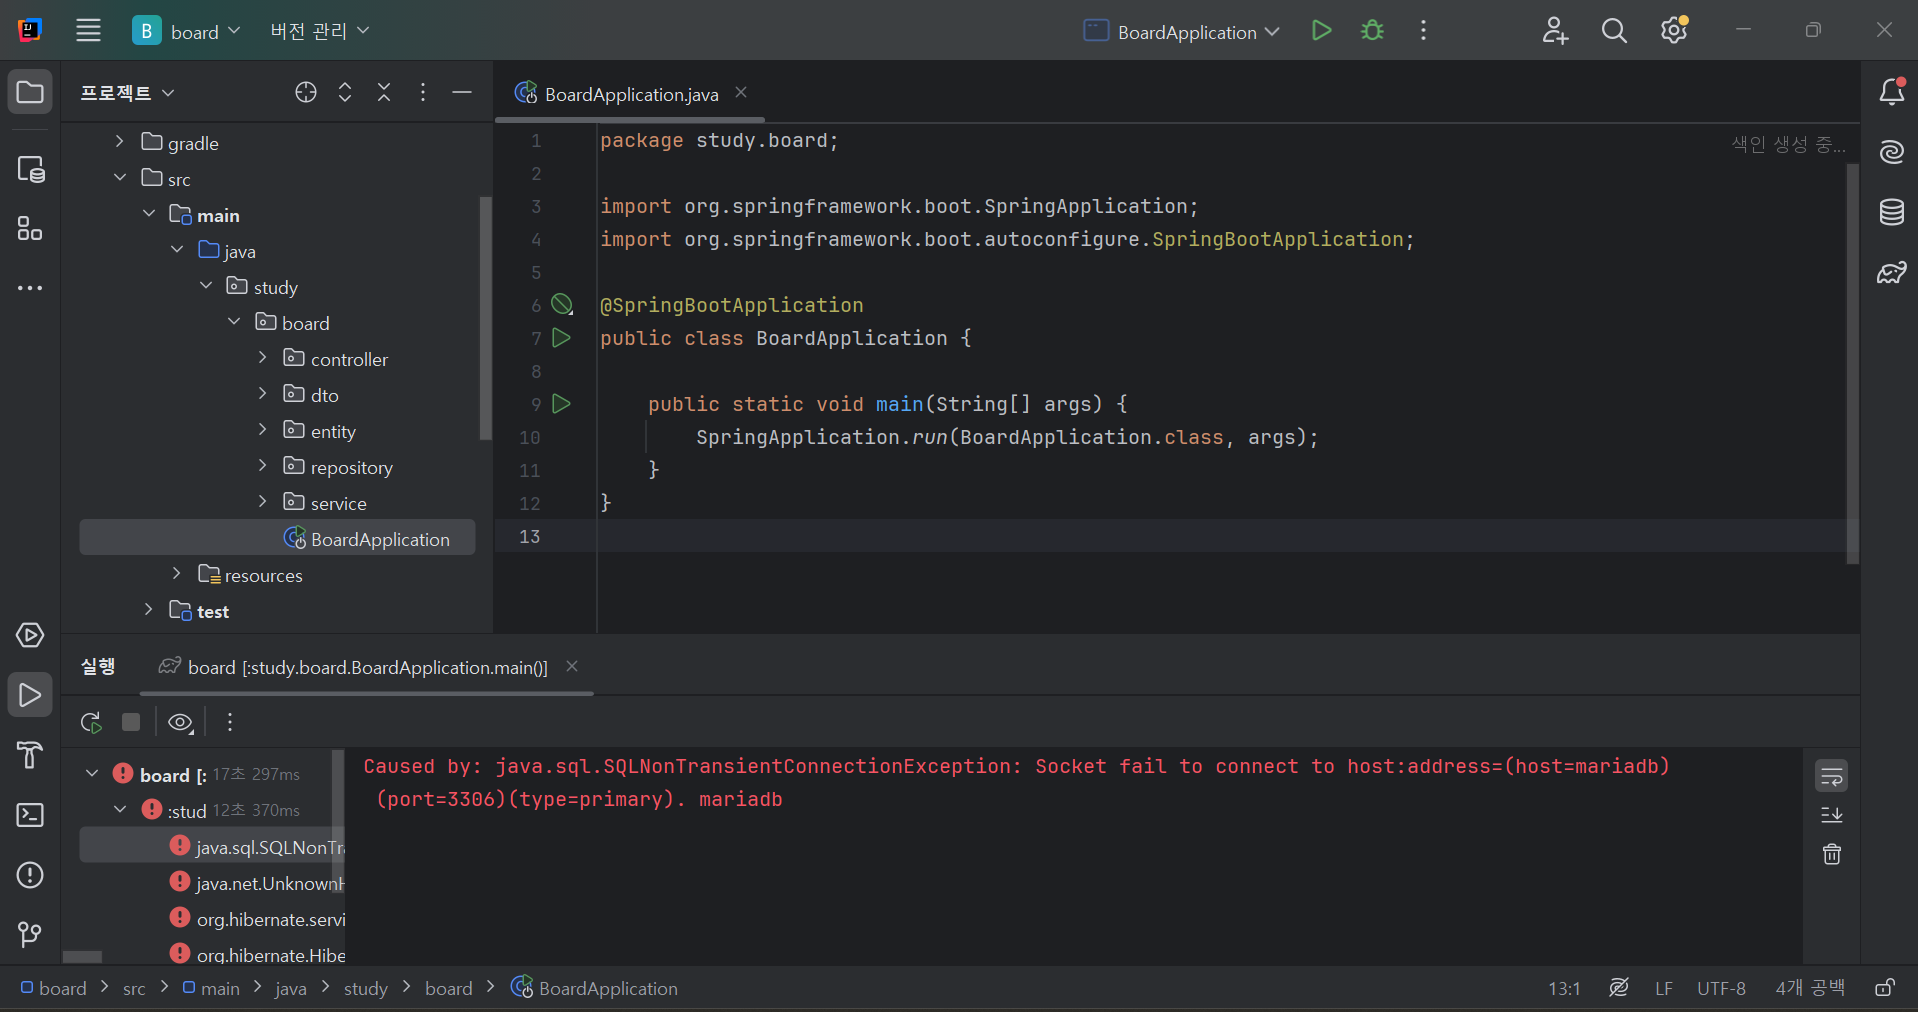1918x1012 pixels.
Task: Start debugging with the bug icon
Action: tap(1372, 31)
